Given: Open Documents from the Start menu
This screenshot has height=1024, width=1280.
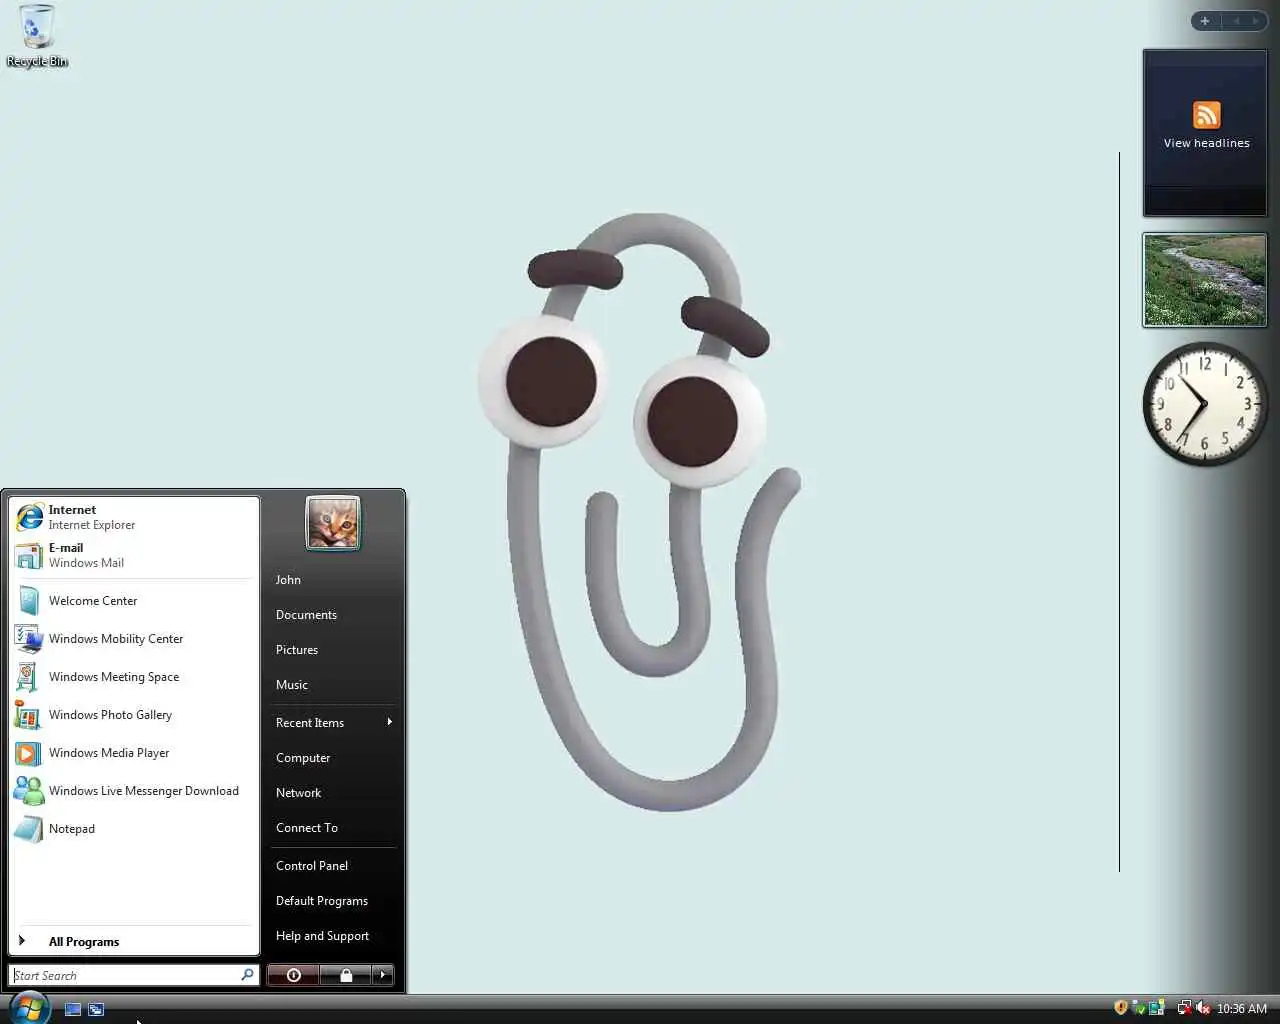Looking at the screenshot, I should [306, 615].
